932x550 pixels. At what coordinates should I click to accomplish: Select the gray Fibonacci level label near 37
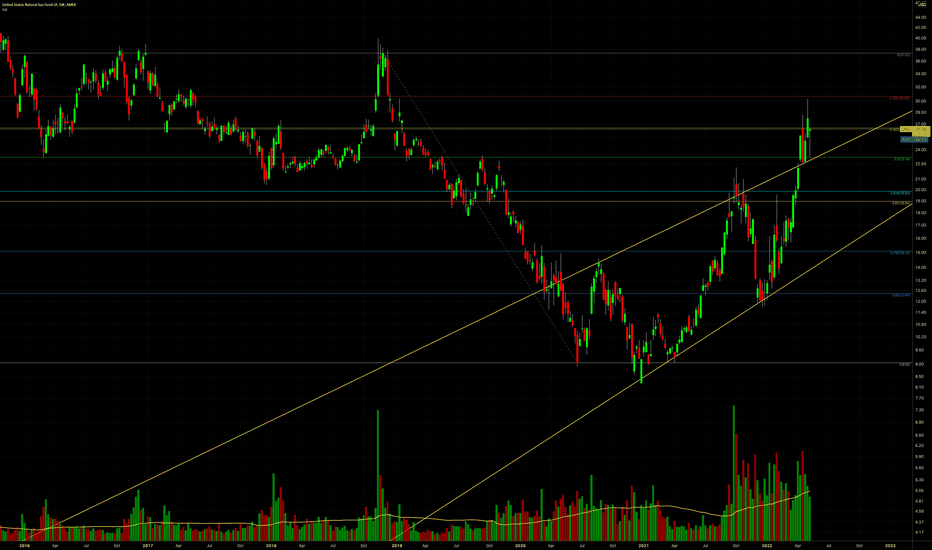point(903,55)
